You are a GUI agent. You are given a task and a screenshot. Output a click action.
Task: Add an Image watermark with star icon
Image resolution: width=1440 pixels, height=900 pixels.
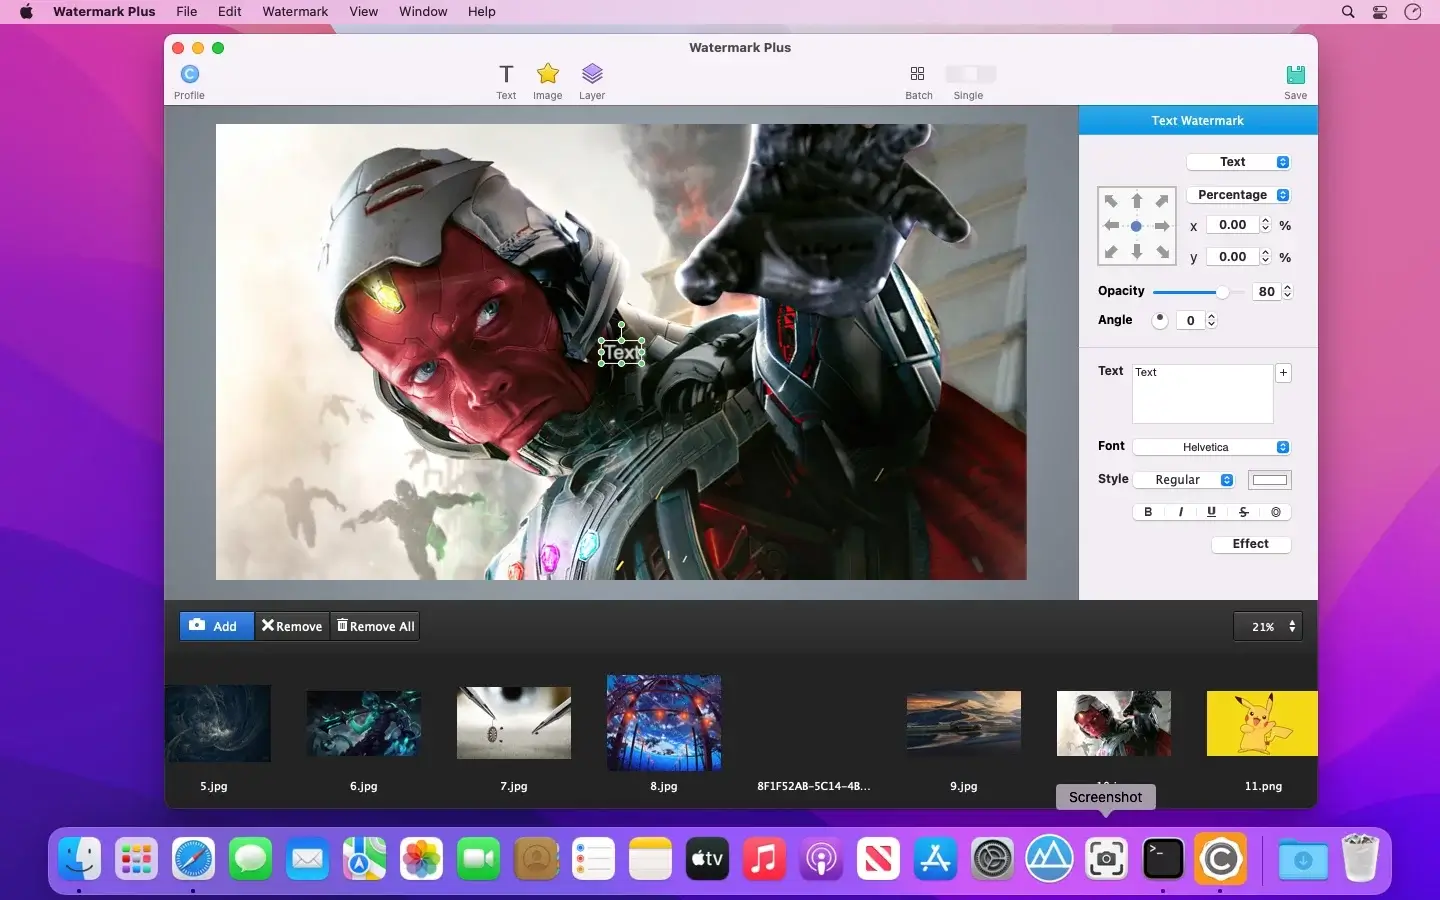pos(547,81)
